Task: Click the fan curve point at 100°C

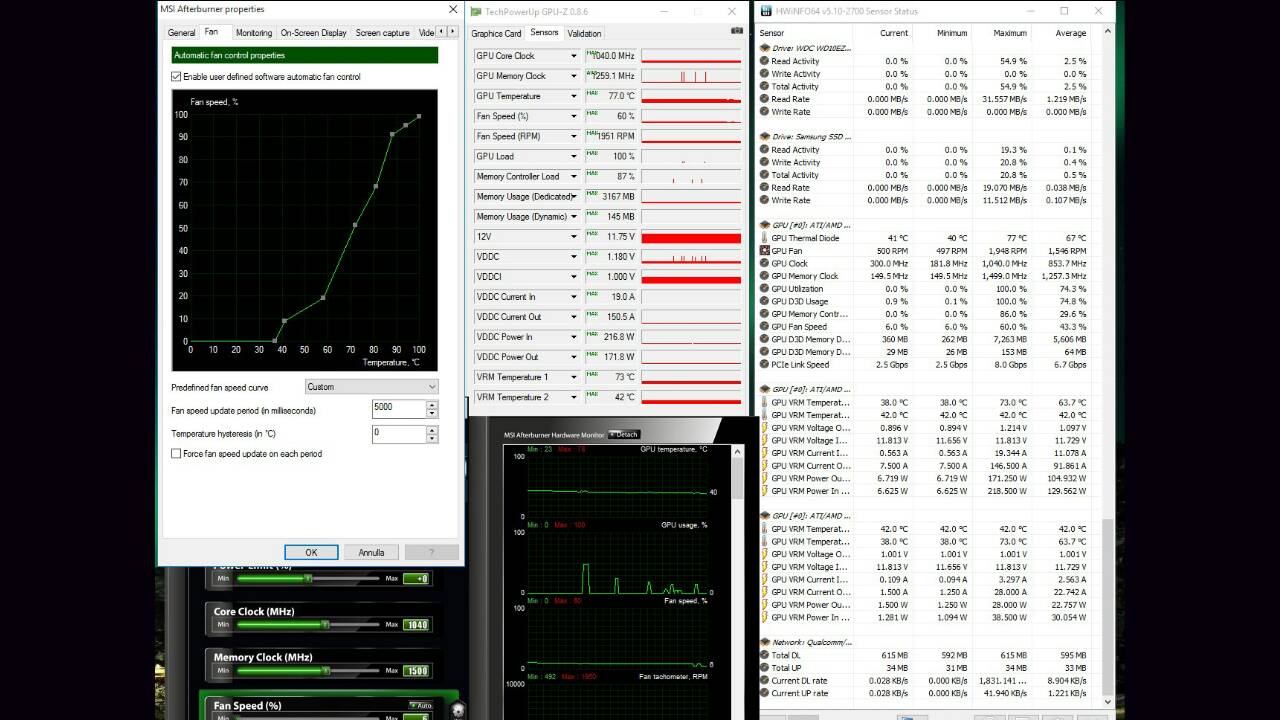Action: pyautogui.click(x=419, y=116)
